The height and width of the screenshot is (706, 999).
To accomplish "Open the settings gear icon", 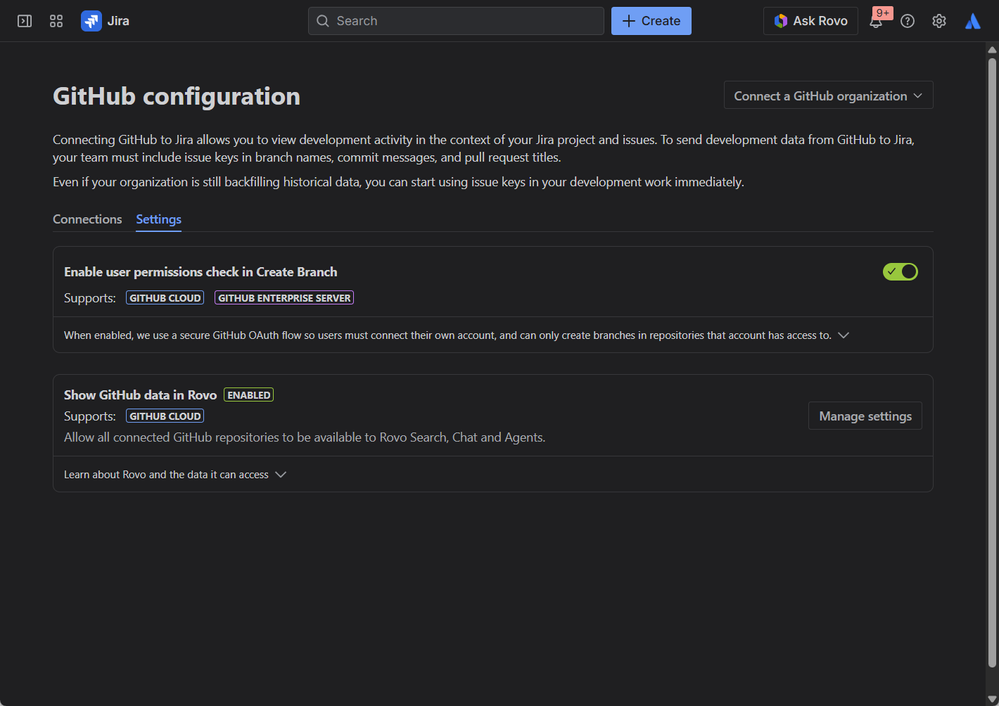I will (x=938, y=21).
